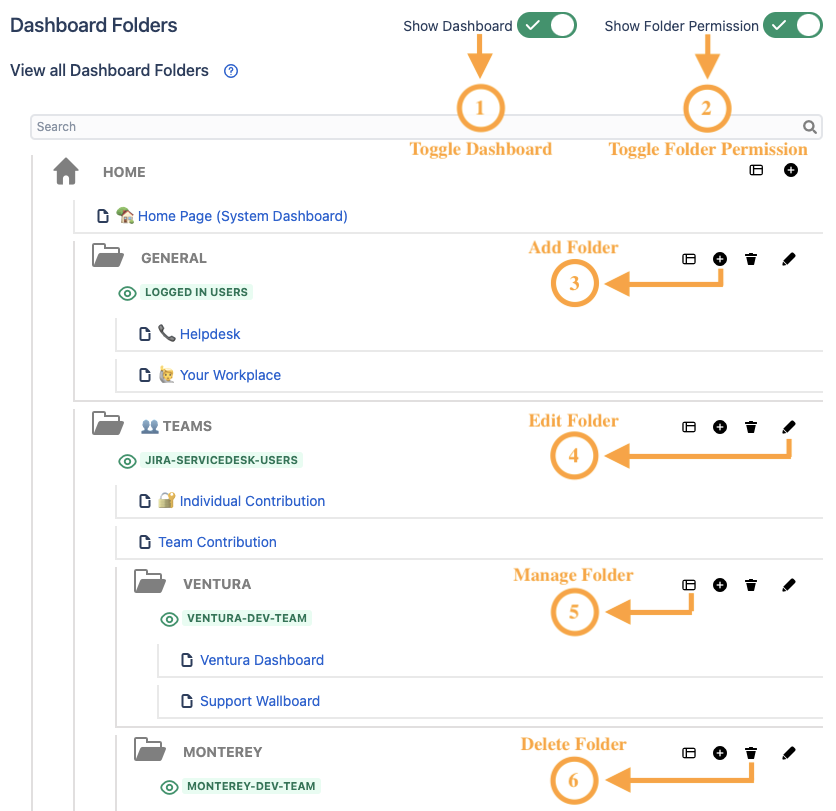Open the Helpdesk dashboard link
Viewport: 836px width, 811px height.
coord(210,334)
